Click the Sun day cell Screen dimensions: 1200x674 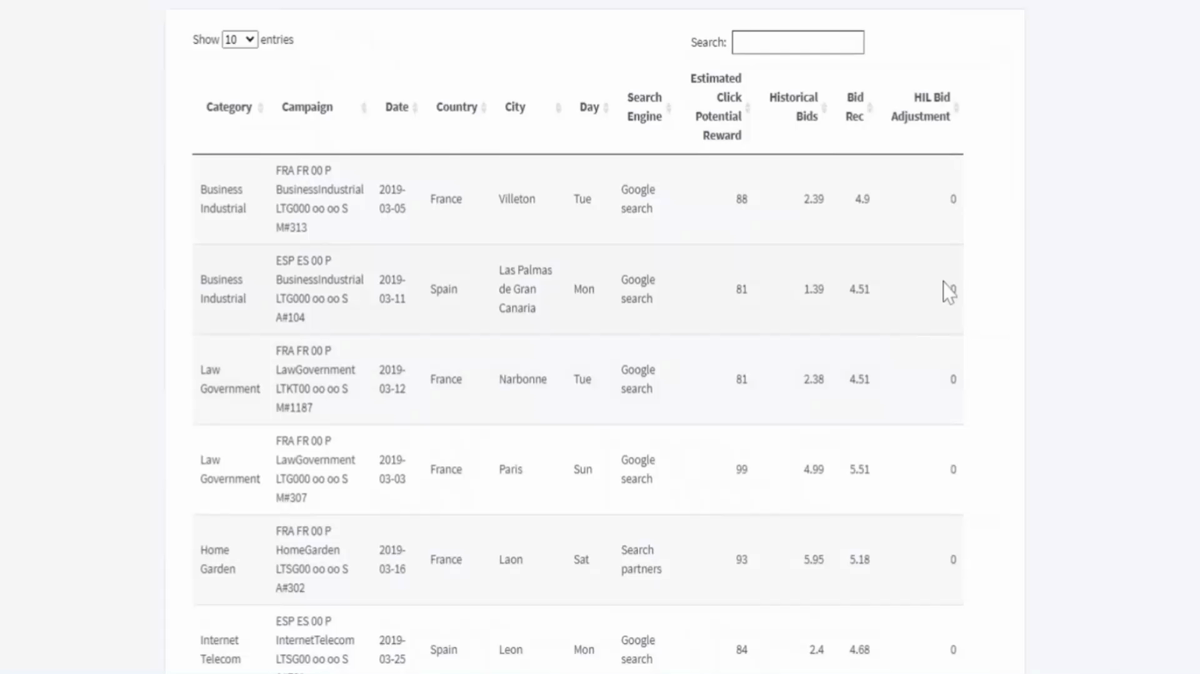[x=582, y=469]
